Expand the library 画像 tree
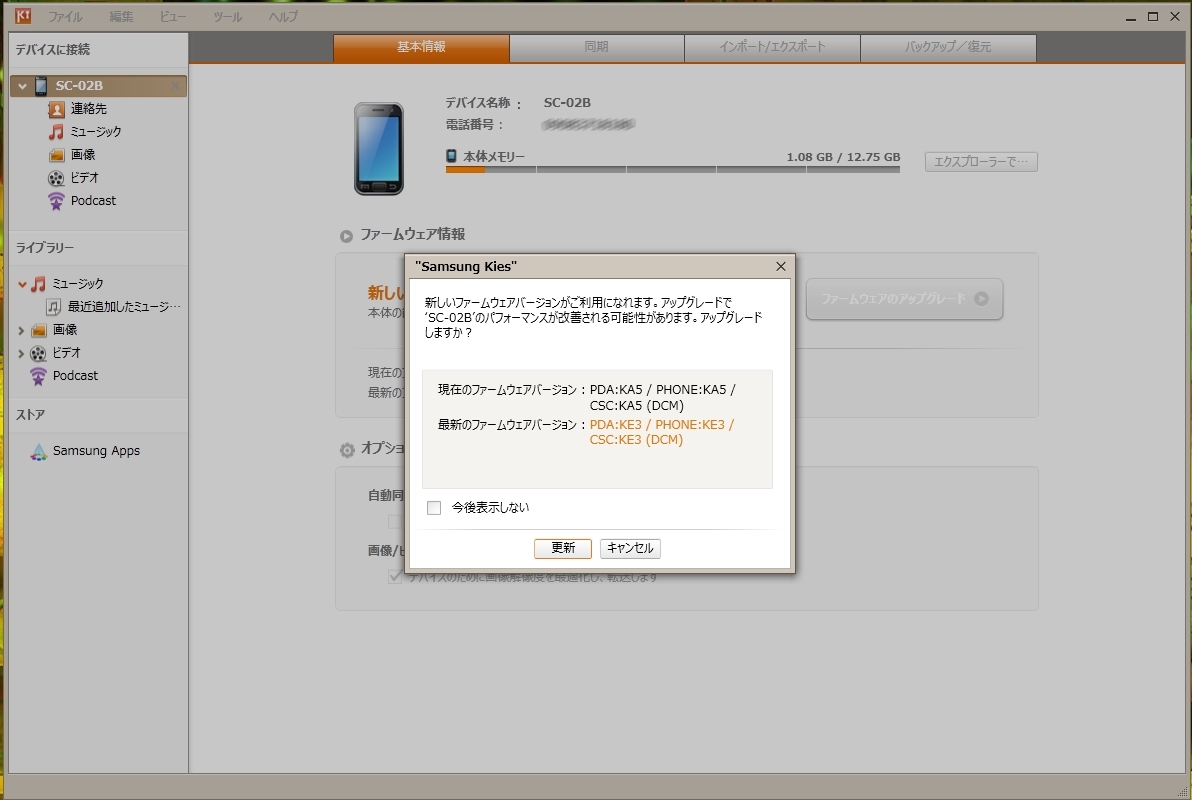Image resolution: width=1192 pixels, height=800 pixels. click(21, 330)
